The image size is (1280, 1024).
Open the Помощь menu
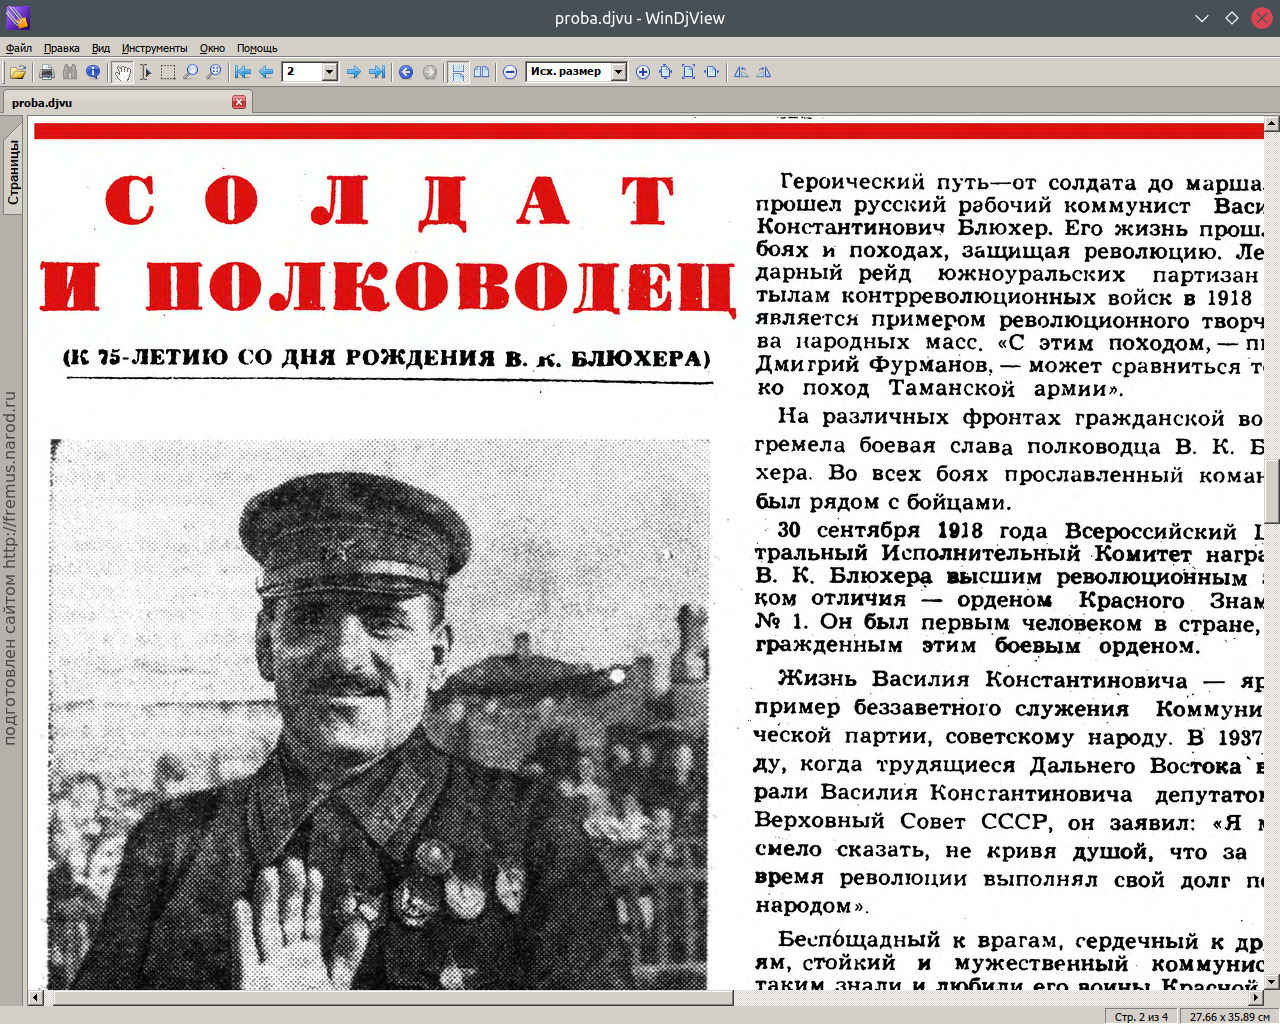point(257,48)
